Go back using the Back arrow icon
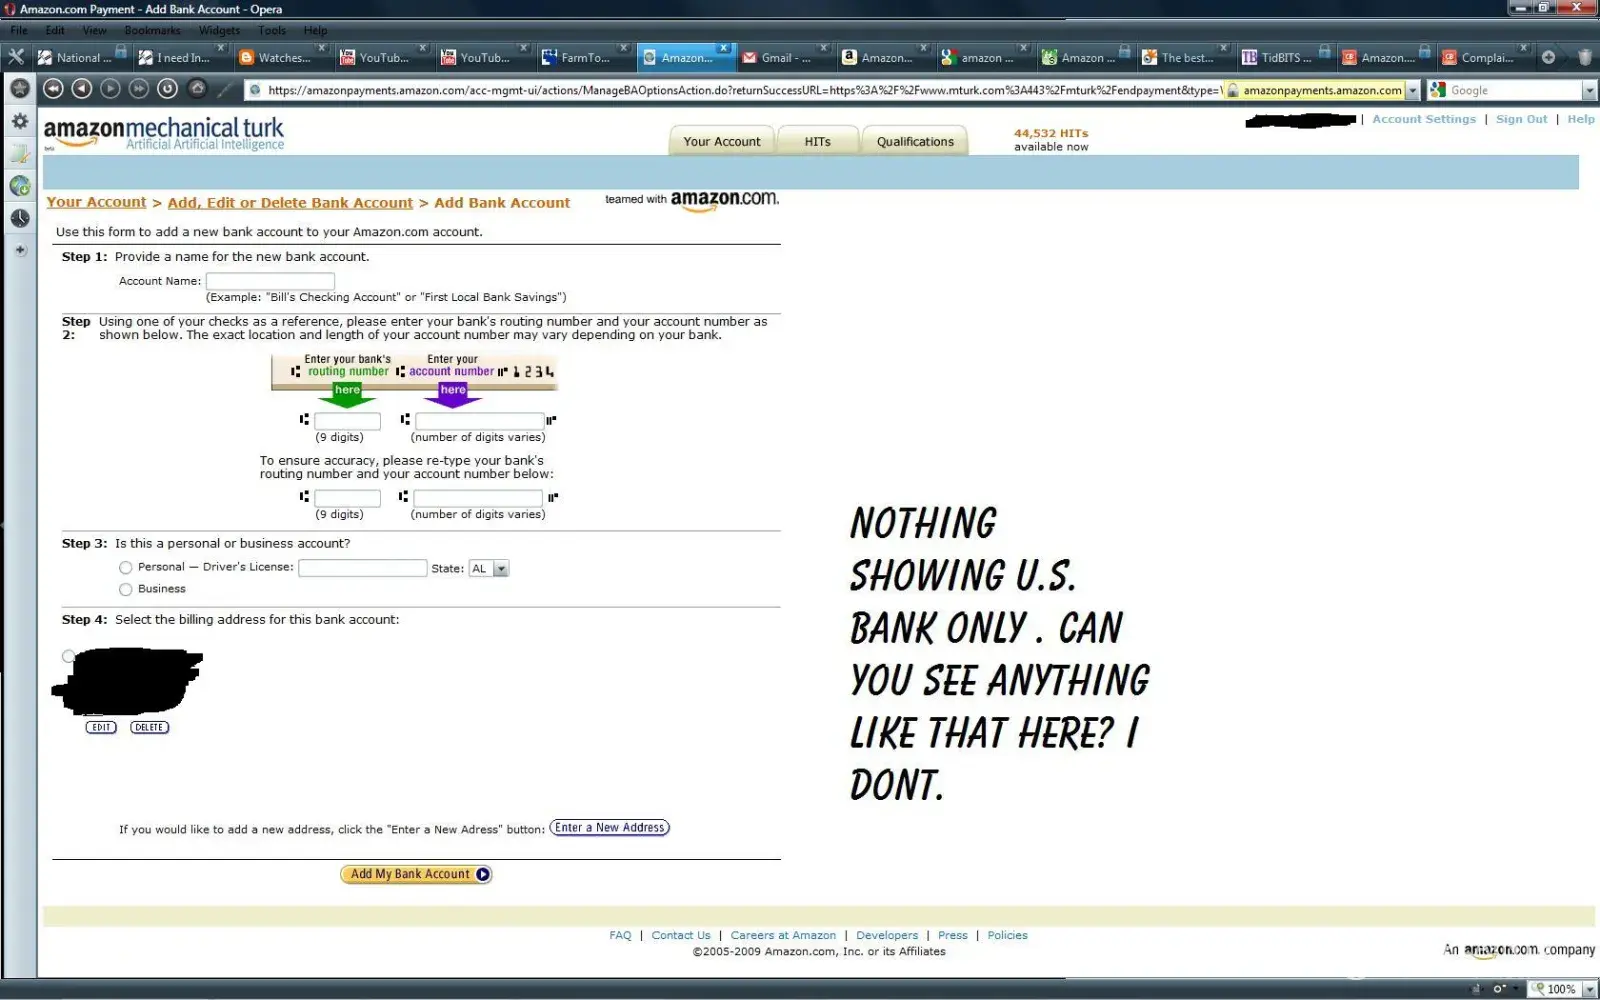This screenshot has width=1600, height=1000. [82, 89]
